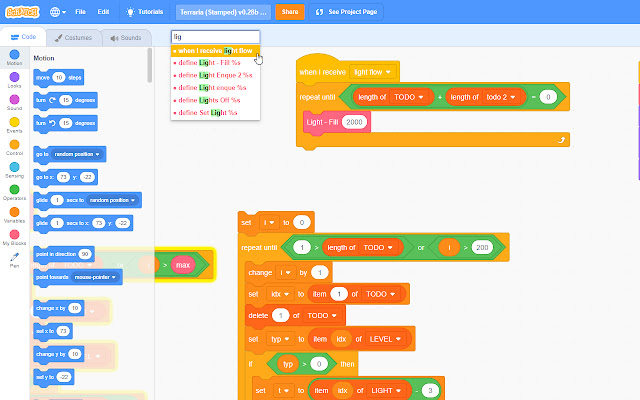Viewport: 640px width, 400px height.
Task: Select the Looks category circle
Action: [14, 77]
